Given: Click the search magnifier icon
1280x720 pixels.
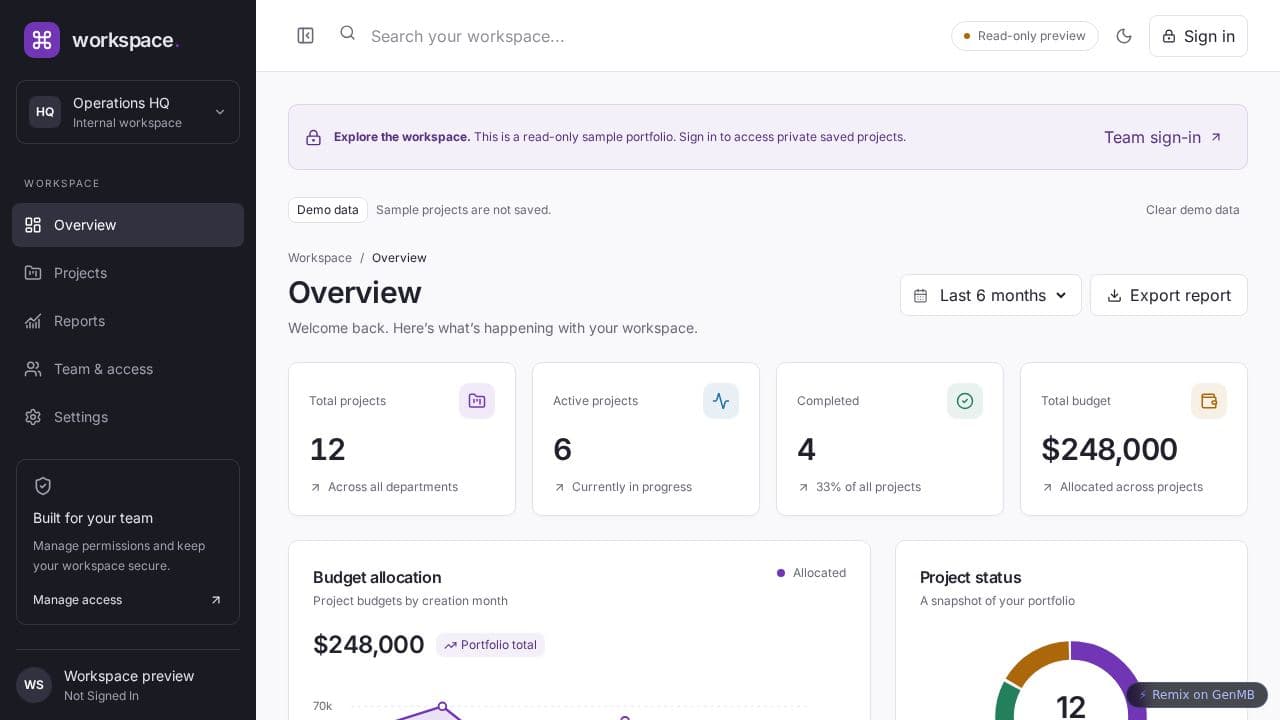Looking at the screenshot, I should [x=347, y=33].
